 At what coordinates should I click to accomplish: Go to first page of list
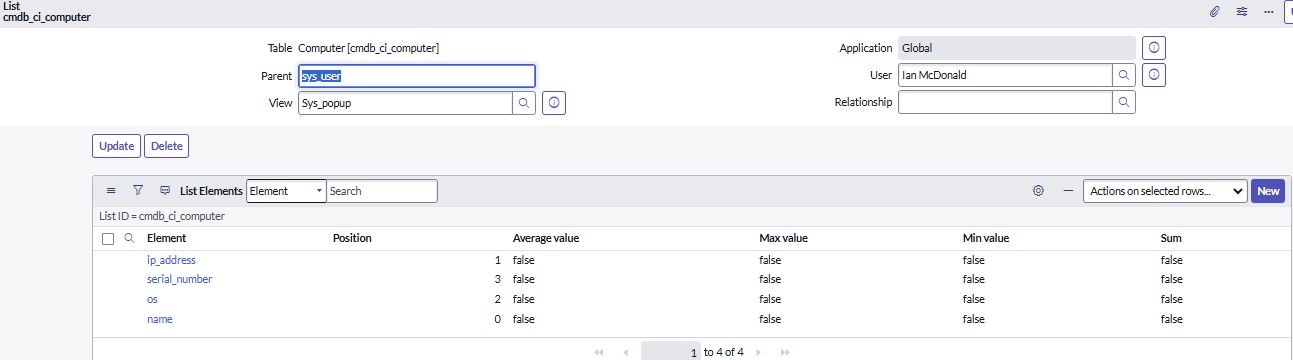point(599,352)
